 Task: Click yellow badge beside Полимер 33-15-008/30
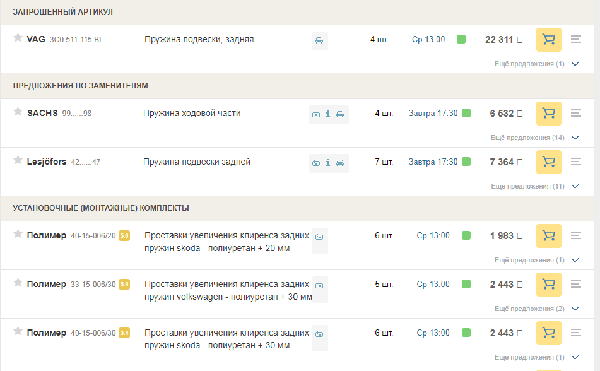coord(124,284)
